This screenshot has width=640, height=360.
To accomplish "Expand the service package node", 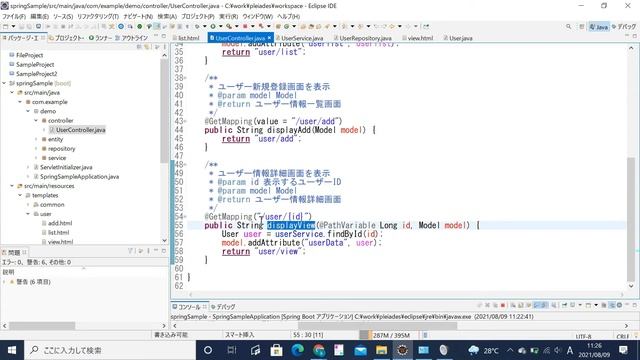I will (36, 158).
